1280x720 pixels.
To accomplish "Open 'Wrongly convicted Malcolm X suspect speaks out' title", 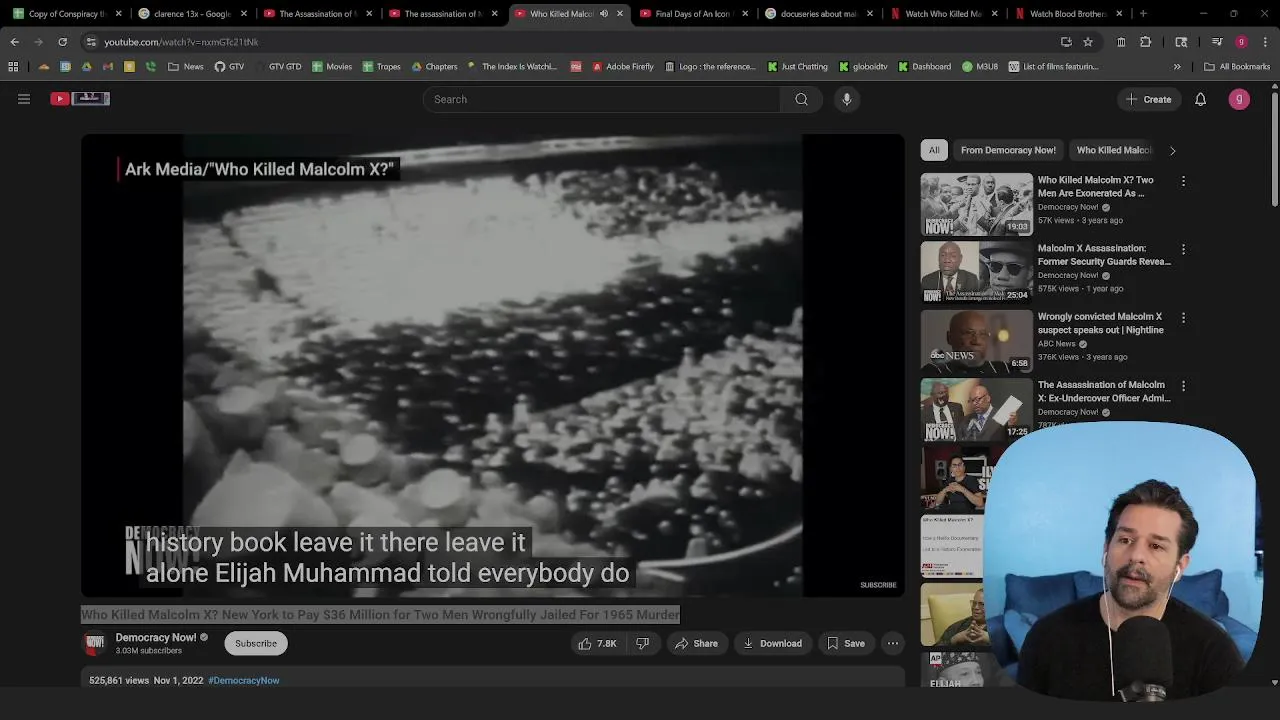I will point(1100,323).
